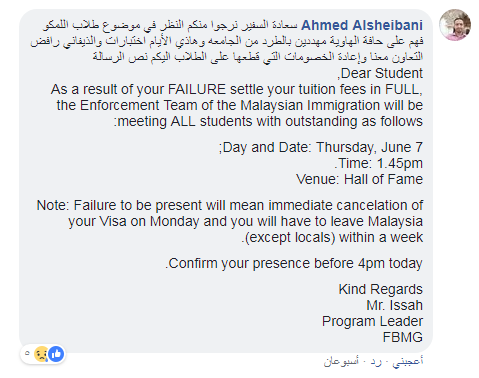Click the رد (Reply) link under comment
The width and height of the screenshot is (479, 378).
point(376,361)
